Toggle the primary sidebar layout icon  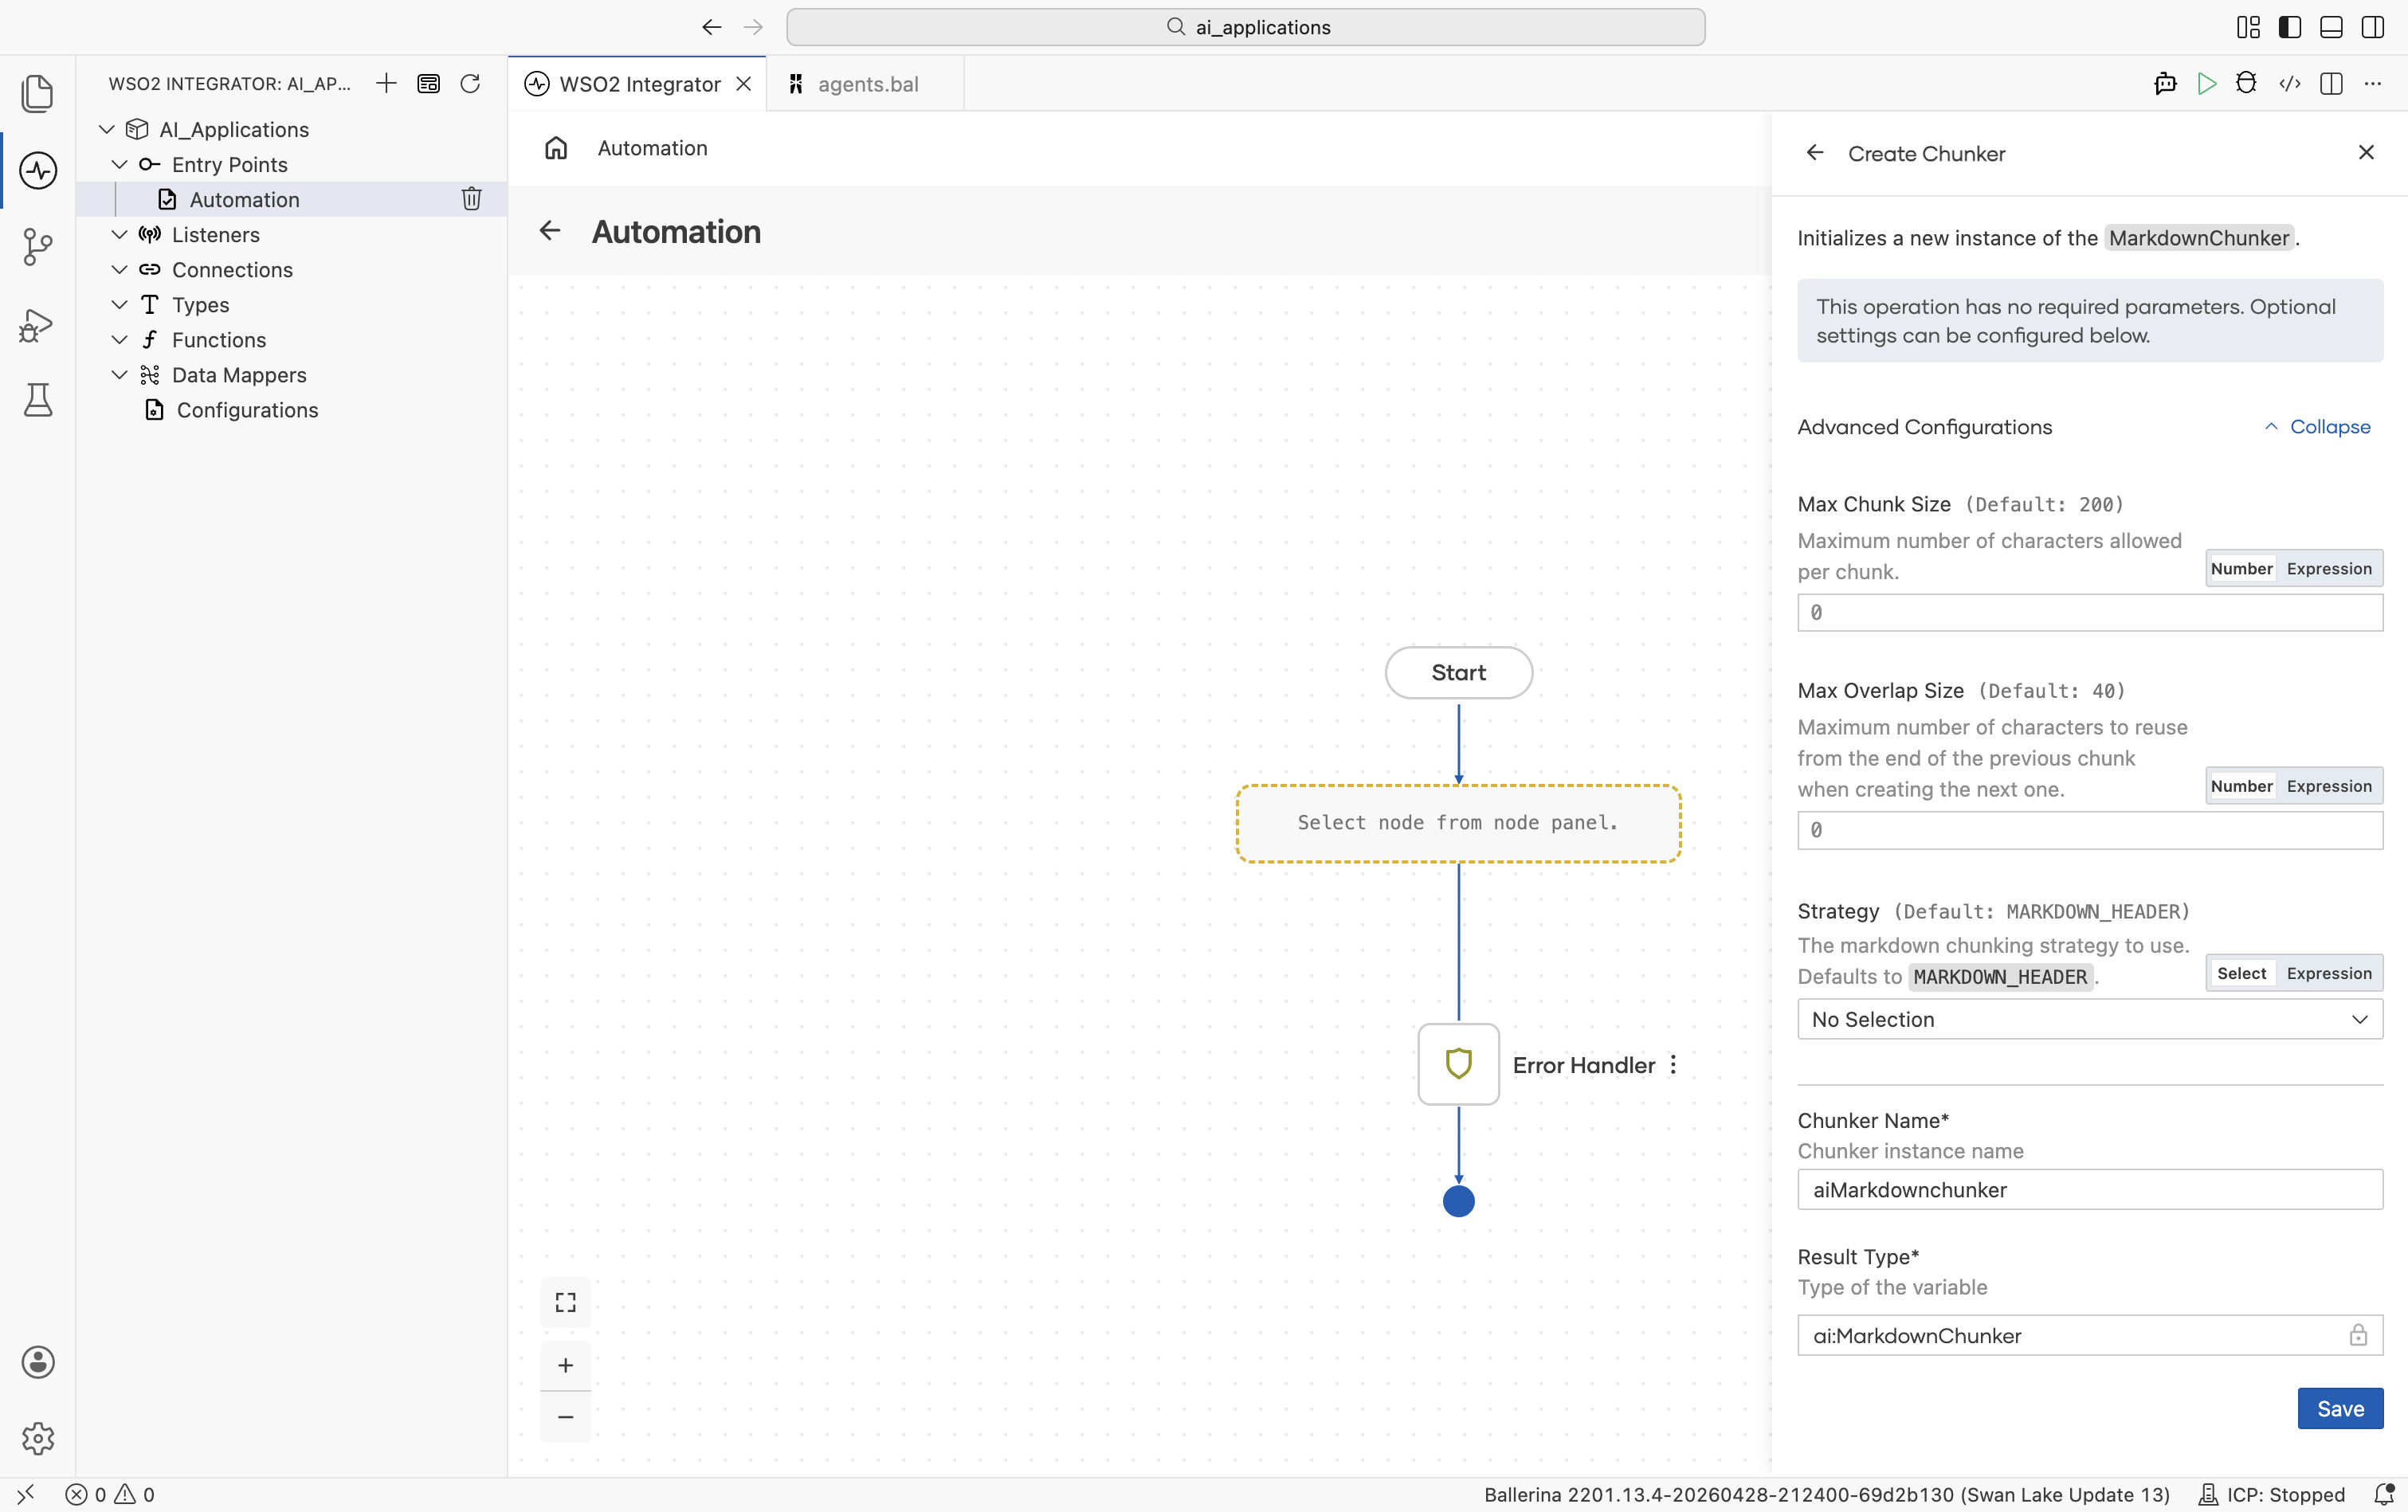pos(2290,27)
